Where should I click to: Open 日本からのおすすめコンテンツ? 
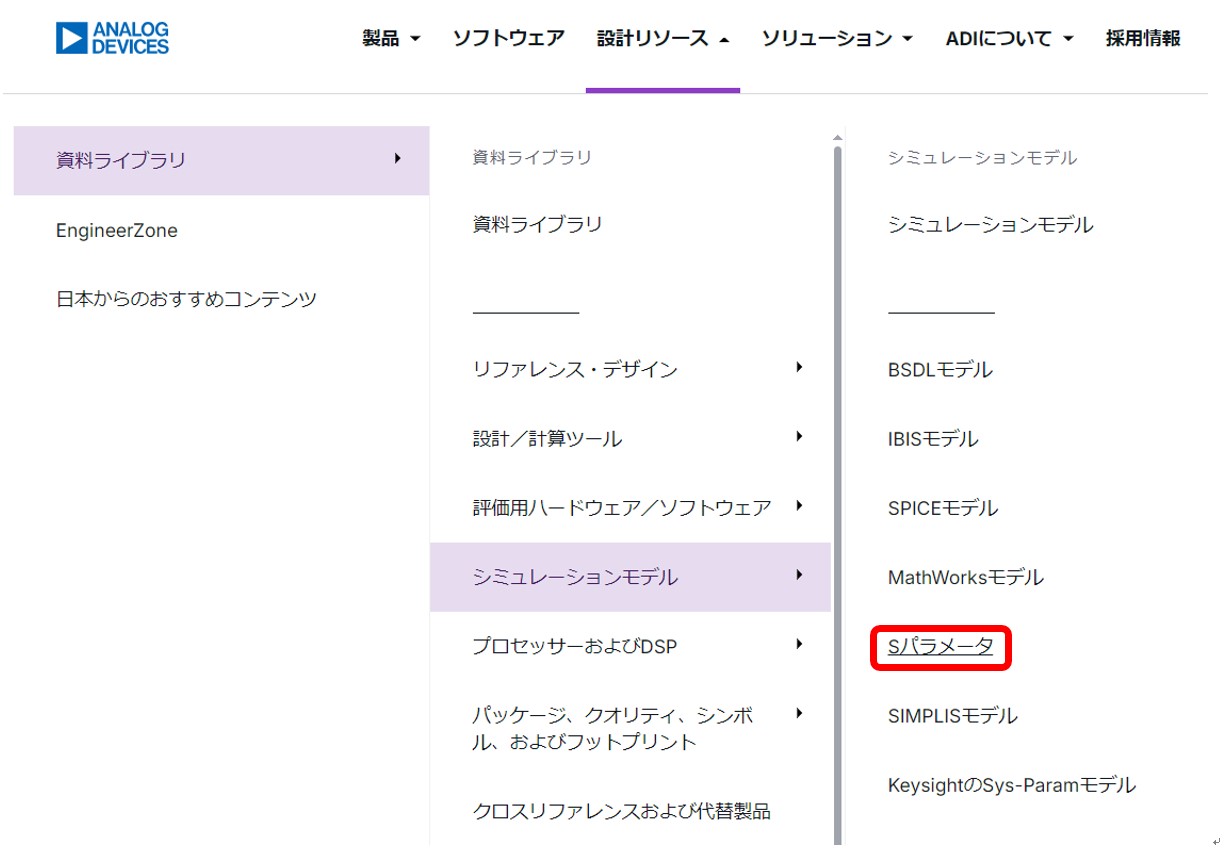click(186, 299)
